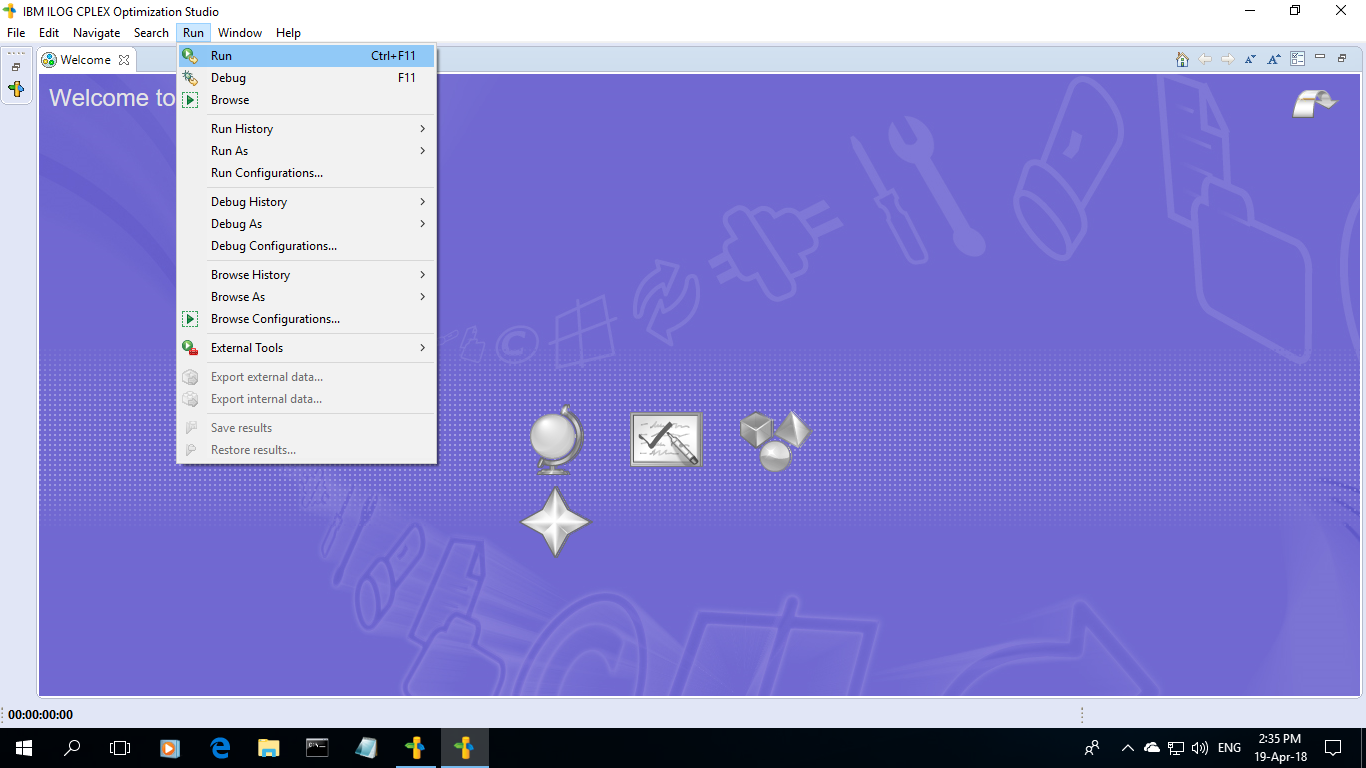Viewport: 1366px width, 768px height.
Task: Select the Run command in the menu
Action: (x=222, y=56)
